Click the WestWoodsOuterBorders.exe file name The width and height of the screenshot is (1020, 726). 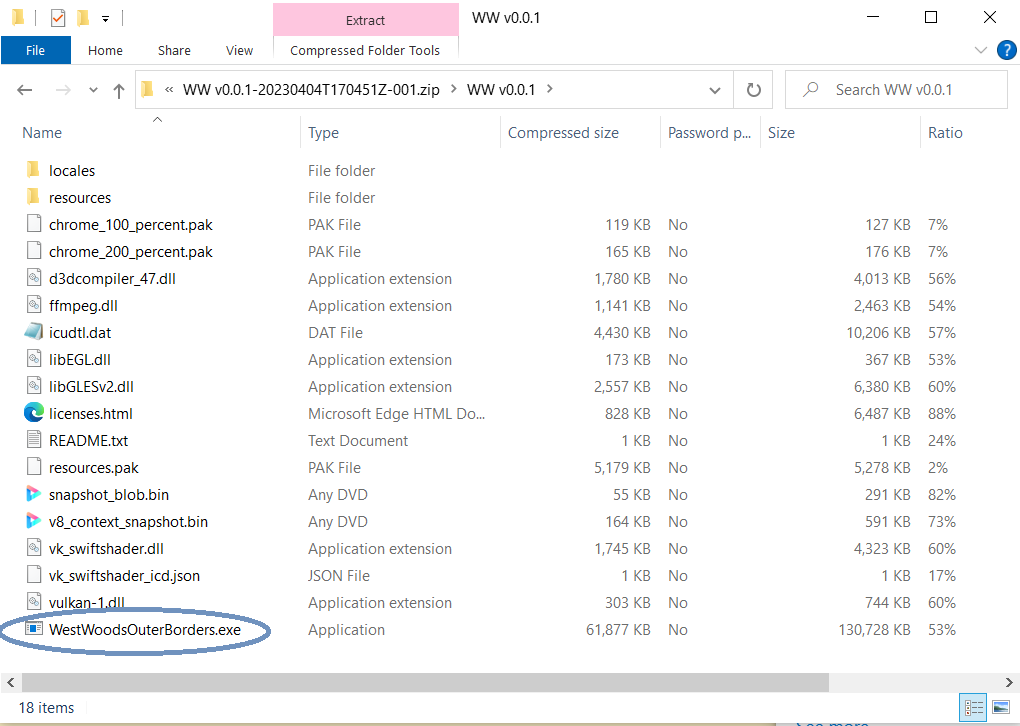[x=144, y=630]
